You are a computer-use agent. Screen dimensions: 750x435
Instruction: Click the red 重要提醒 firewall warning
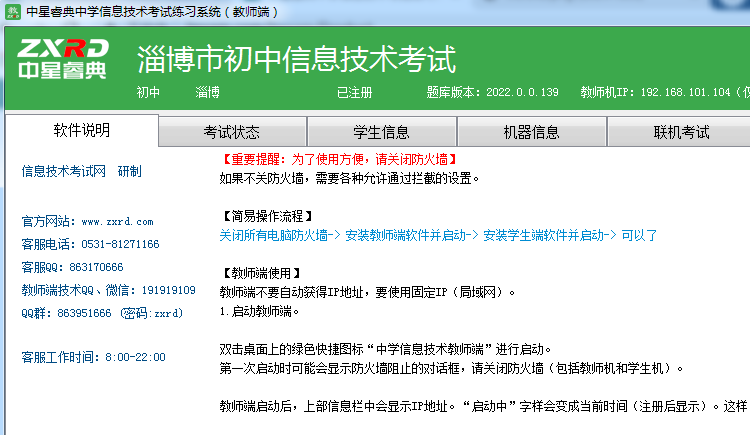pos(338,160)
